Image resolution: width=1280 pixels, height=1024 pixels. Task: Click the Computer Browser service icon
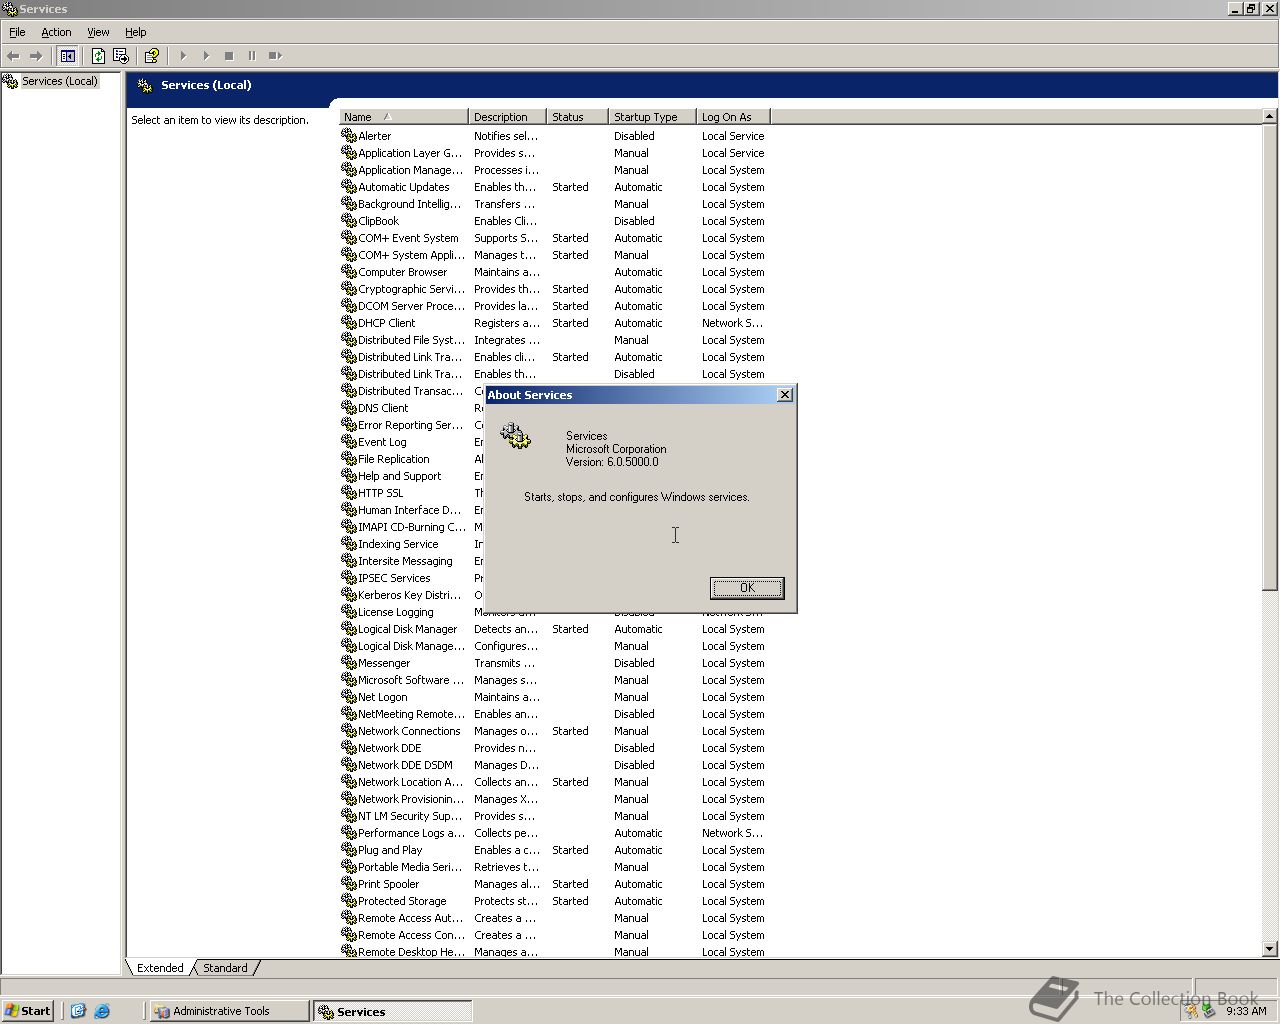[x=349, y=271]
